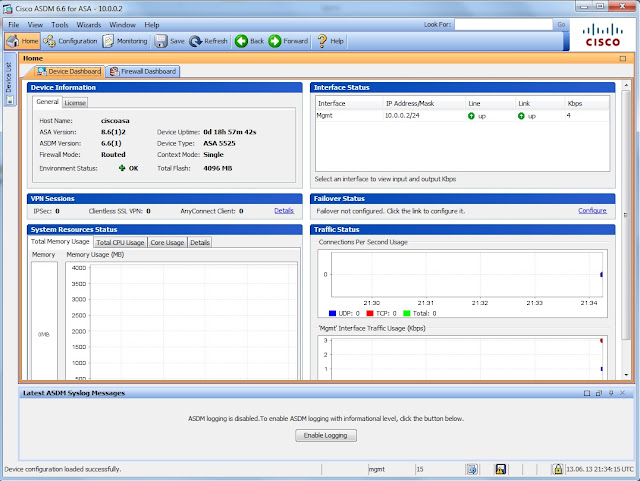
Task: Click the Refresh toolbar icon
Action: (208, 41)
